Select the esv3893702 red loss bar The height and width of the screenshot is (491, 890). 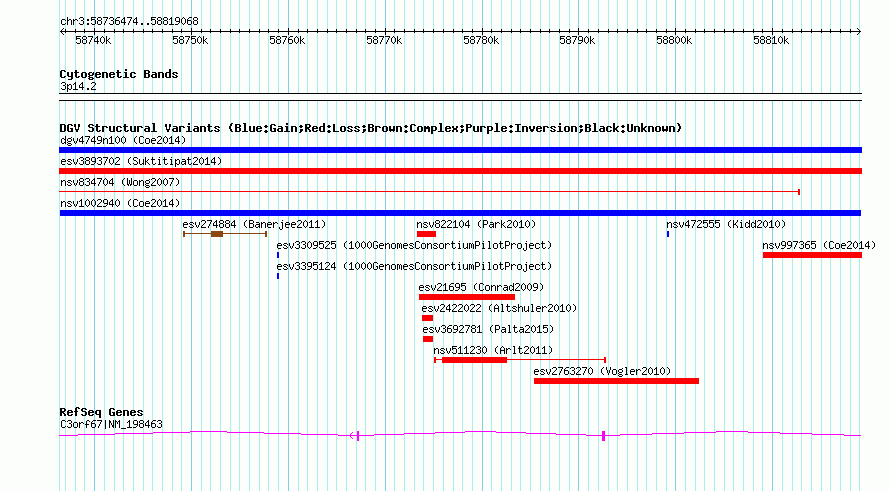pyautogui.click(x=460, y=171)
